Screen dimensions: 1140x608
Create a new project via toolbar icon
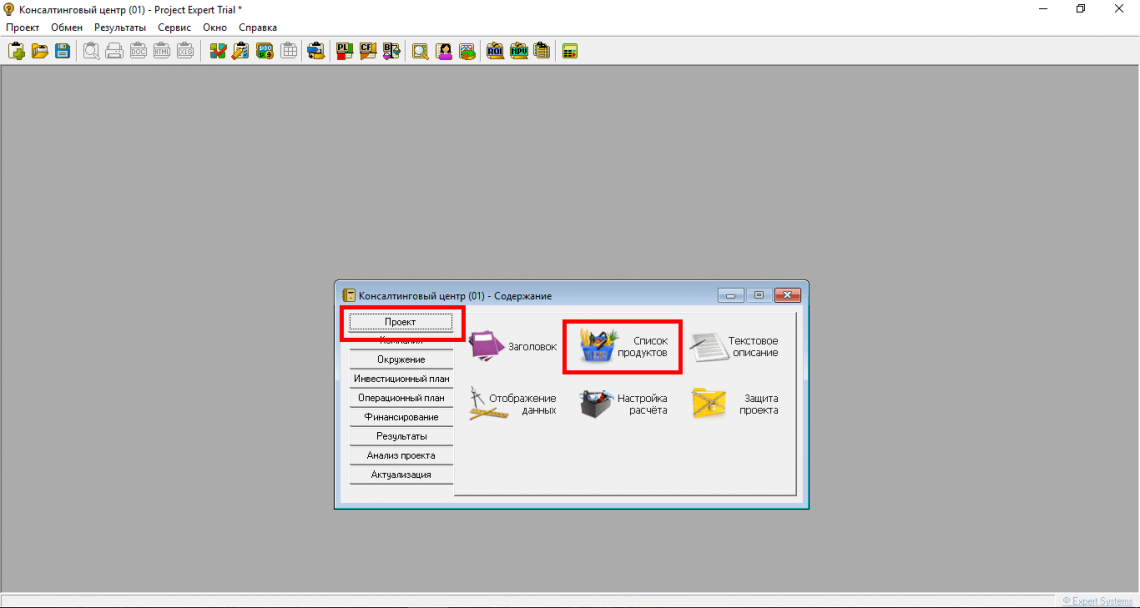pos(17,51)
